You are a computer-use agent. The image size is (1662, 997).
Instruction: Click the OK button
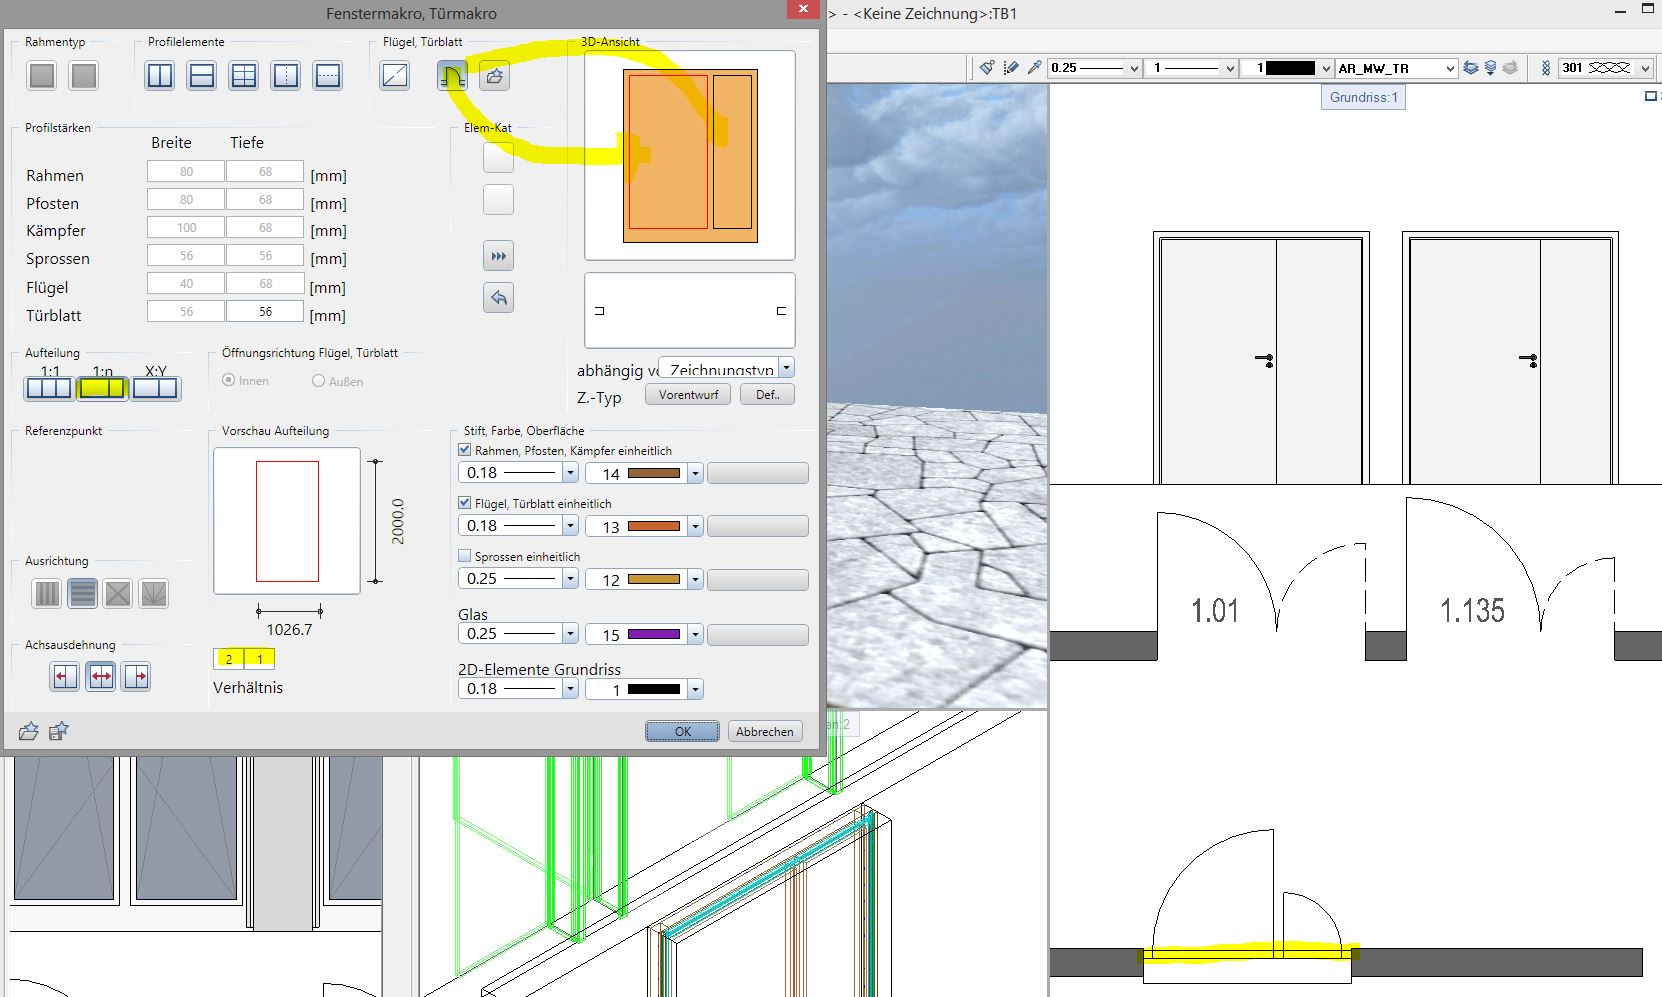tap(682, 732)
